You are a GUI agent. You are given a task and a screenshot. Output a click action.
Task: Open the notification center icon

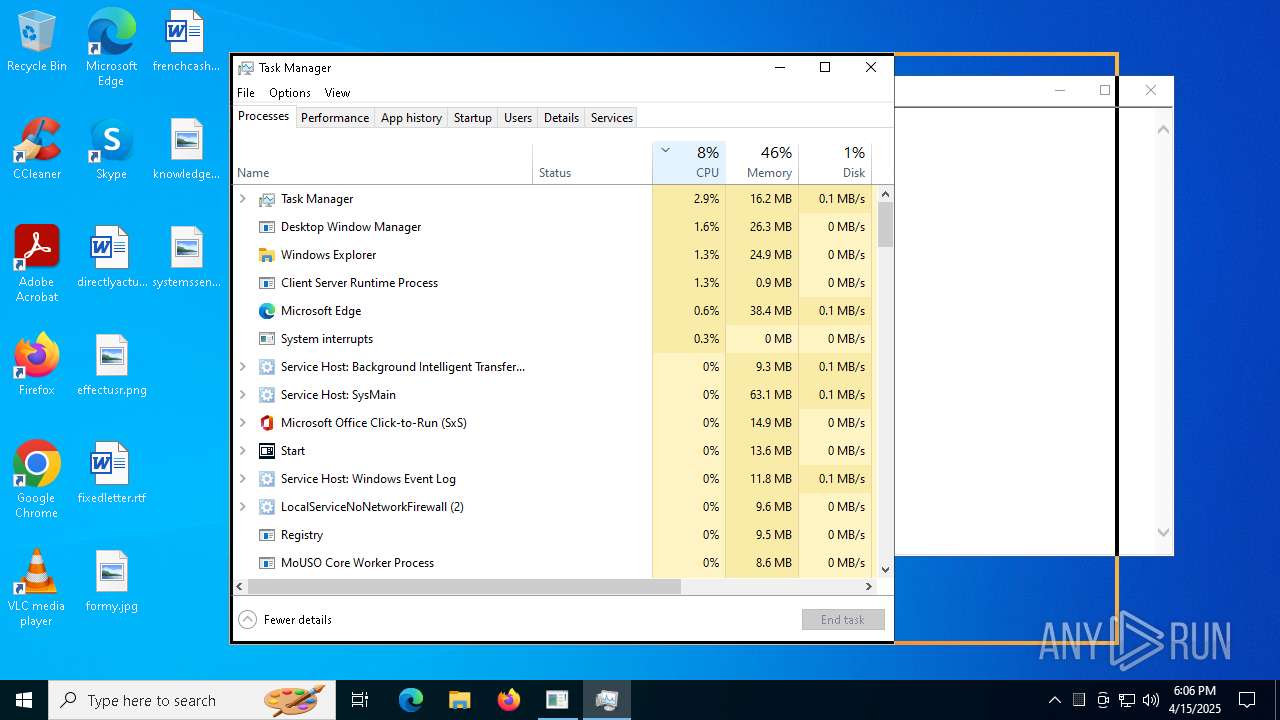tap(1247, 700)
